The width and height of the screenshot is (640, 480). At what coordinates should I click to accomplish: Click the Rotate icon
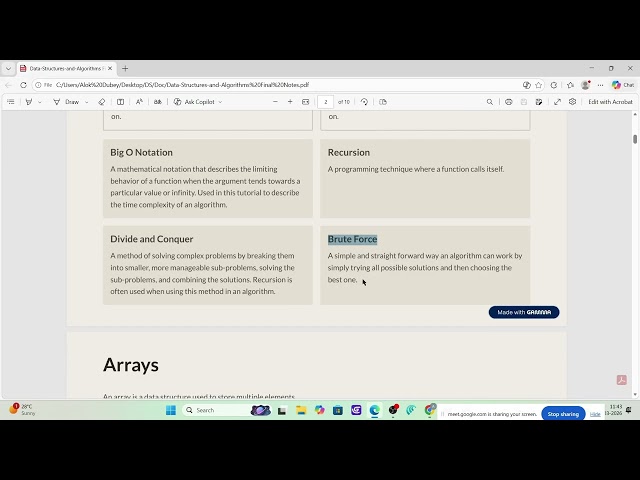coord(364,102)
